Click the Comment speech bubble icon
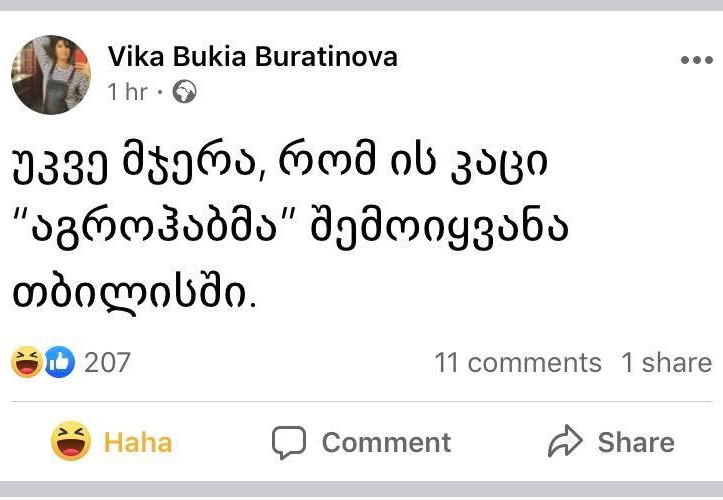Screen dimensions: 723x500 coord(289,442)
